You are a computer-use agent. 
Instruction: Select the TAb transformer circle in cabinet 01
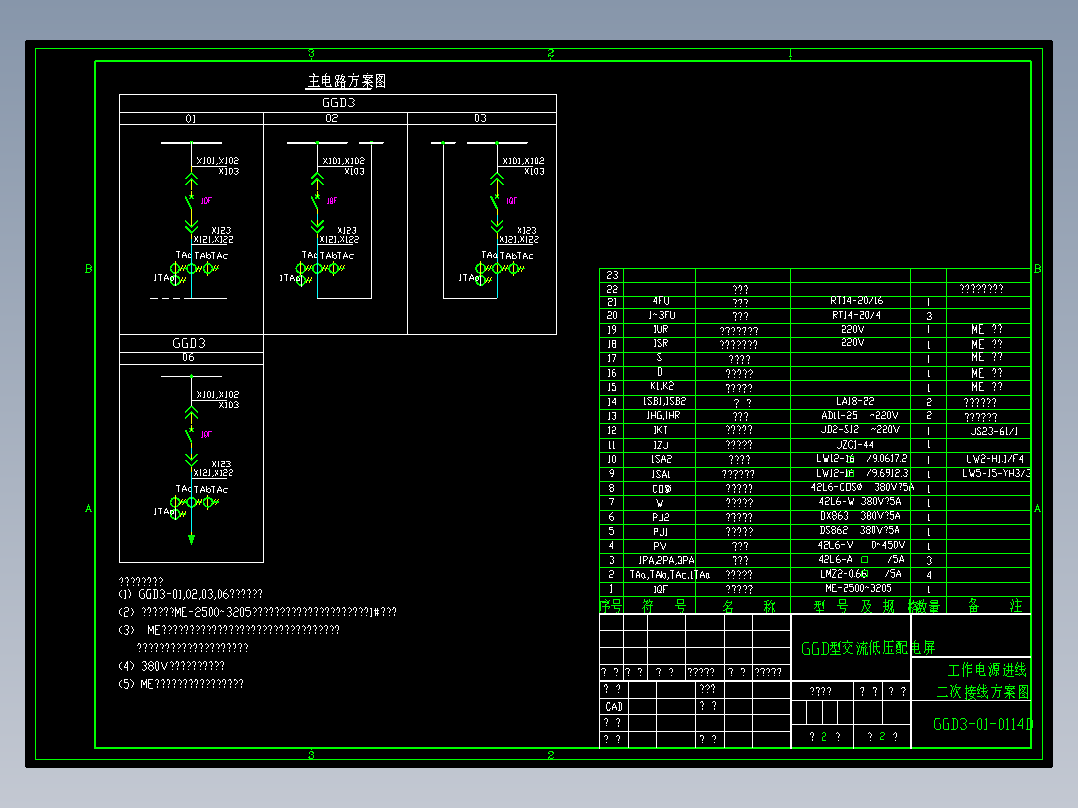[x=192, y=267]
